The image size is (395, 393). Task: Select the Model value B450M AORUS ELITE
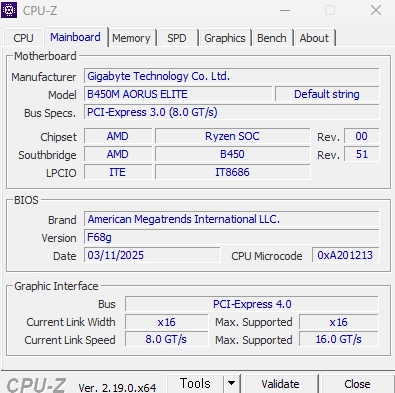tap(178, 94)
